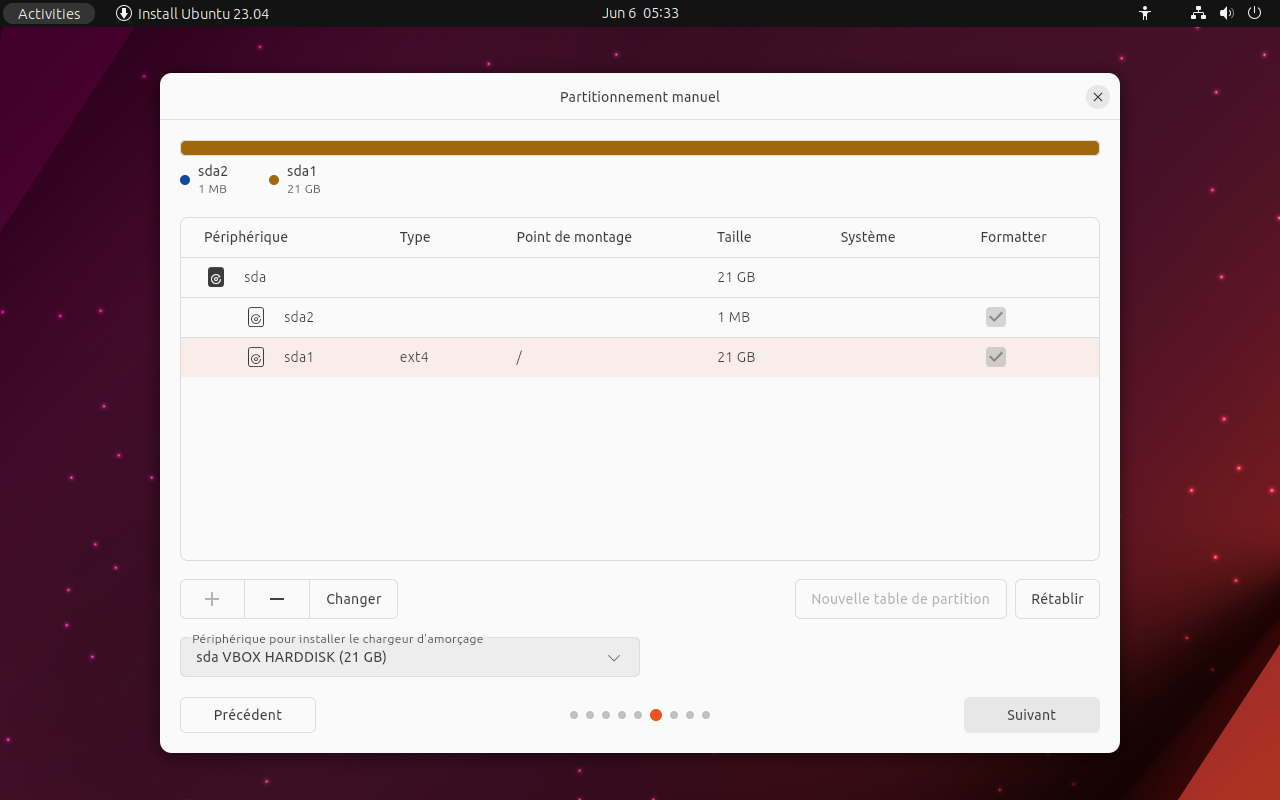Click the sda disk icon
Screen dimensions: 1280x800
(216, 277)
